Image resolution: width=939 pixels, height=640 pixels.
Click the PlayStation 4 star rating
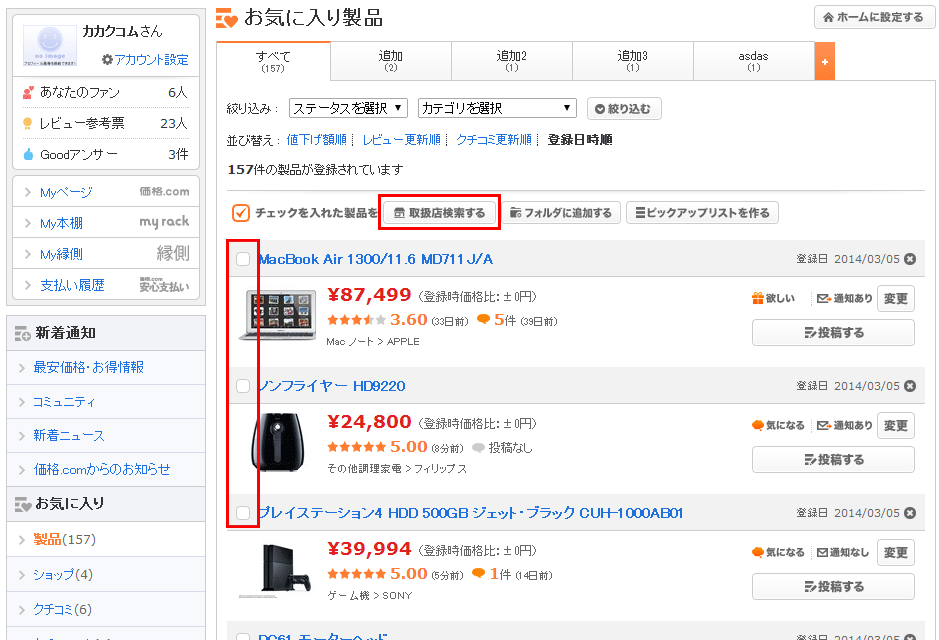356,574
